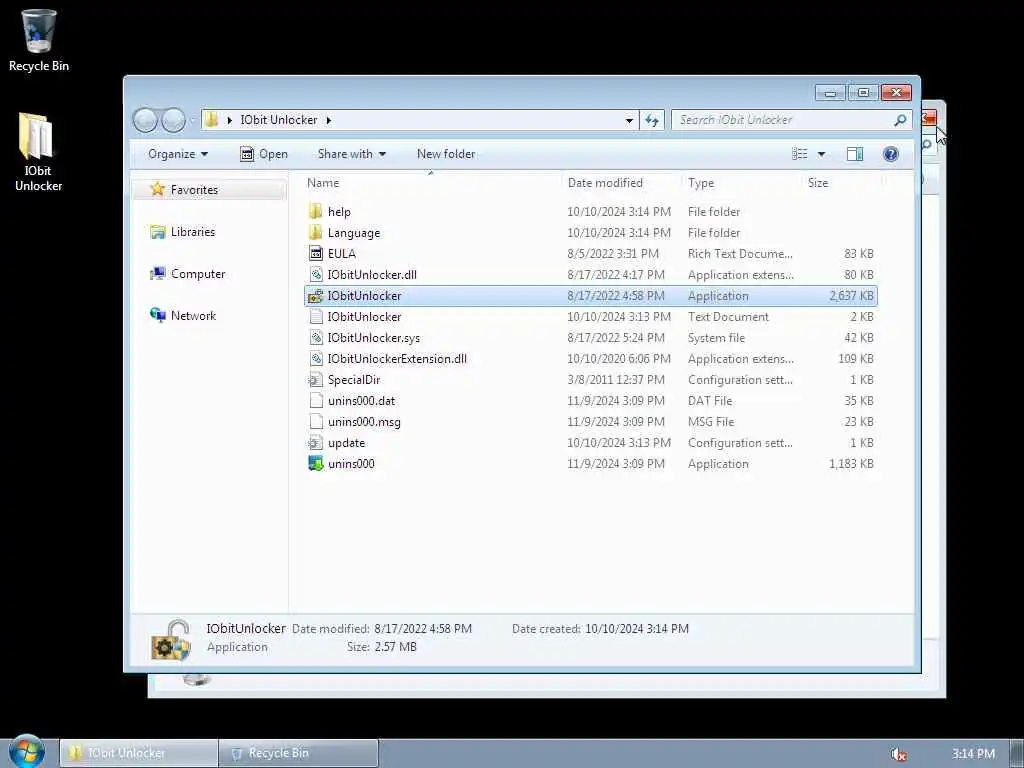Click the 109 KB size cell
This screenshot has height=768, width=1024.
coord(856,359)
